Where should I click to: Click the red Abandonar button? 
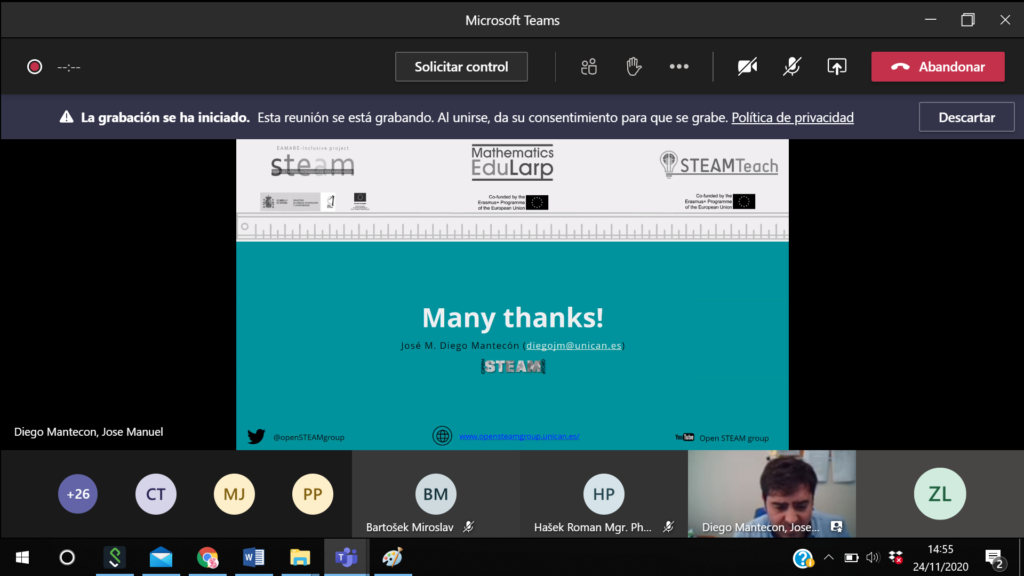tap(938, 67)
